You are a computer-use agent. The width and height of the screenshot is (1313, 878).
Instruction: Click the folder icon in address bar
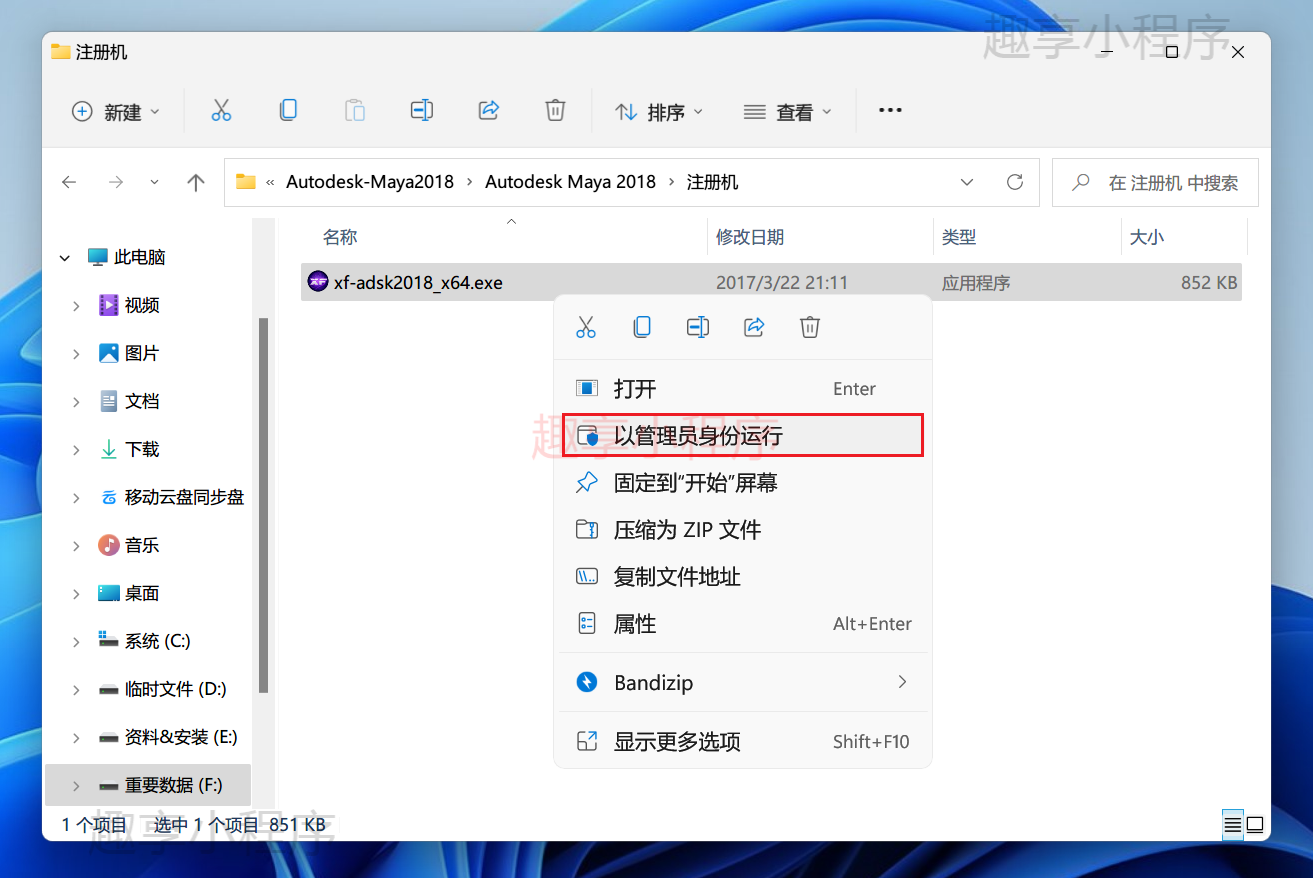(246, 182)
